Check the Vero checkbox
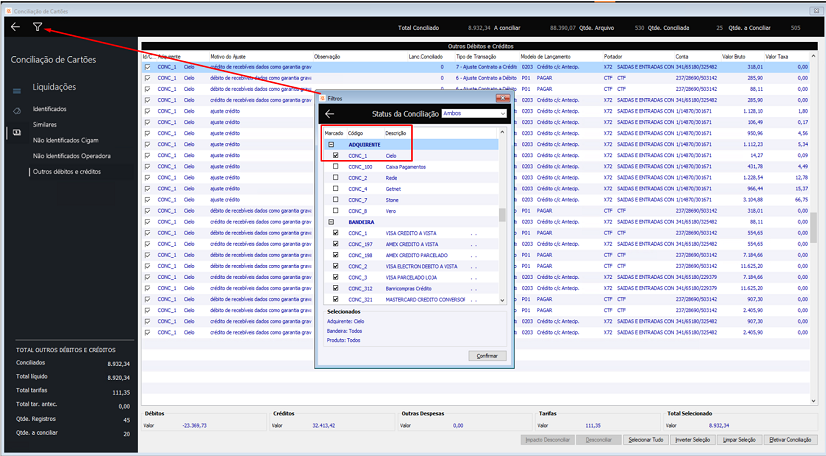826x456 pixels. coord(336,211)
